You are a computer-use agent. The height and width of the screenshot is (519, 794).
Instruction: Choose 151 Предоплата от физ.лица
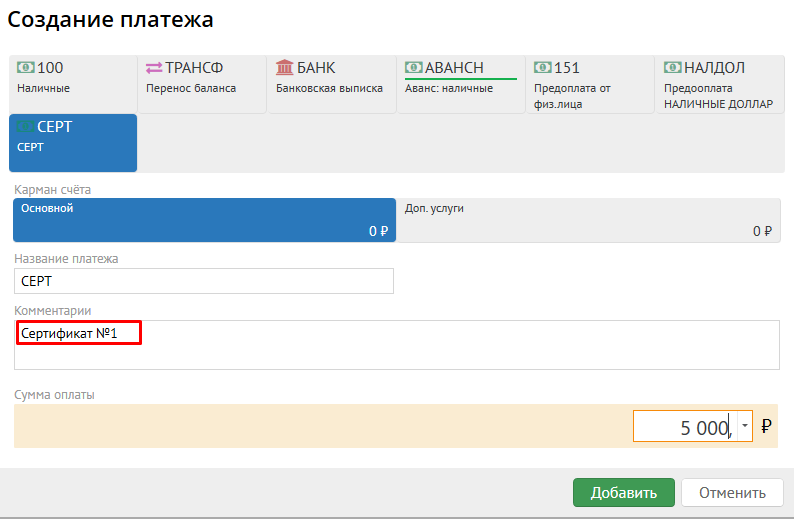[590, 84]
